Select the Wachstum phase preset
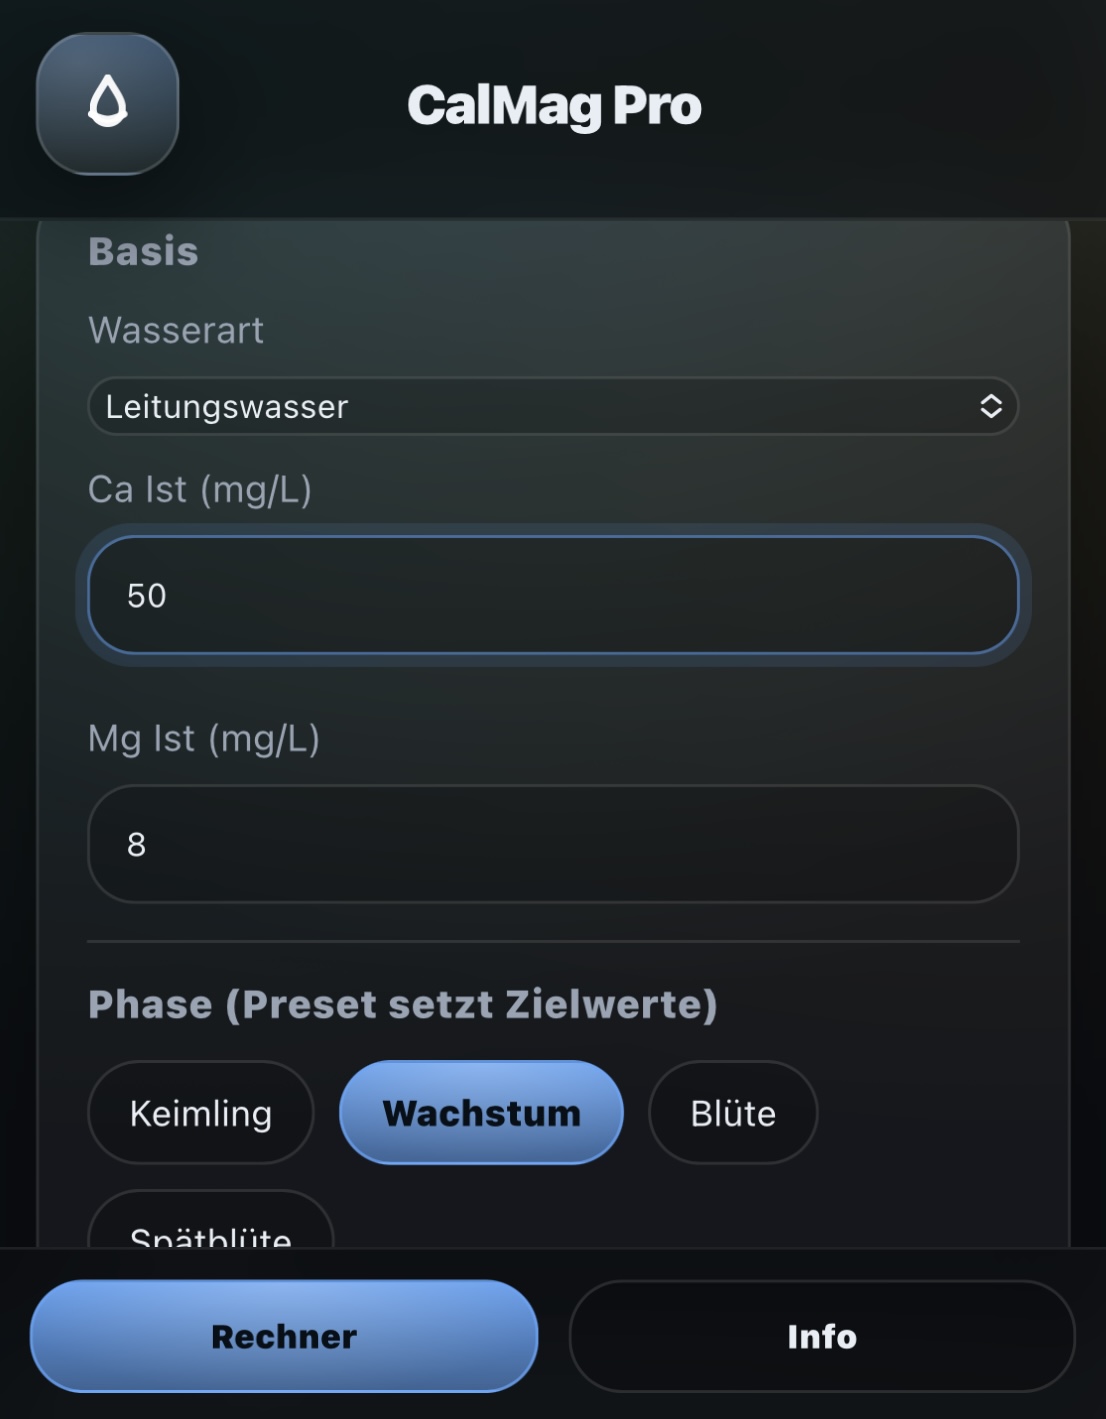 [481, 1113]
